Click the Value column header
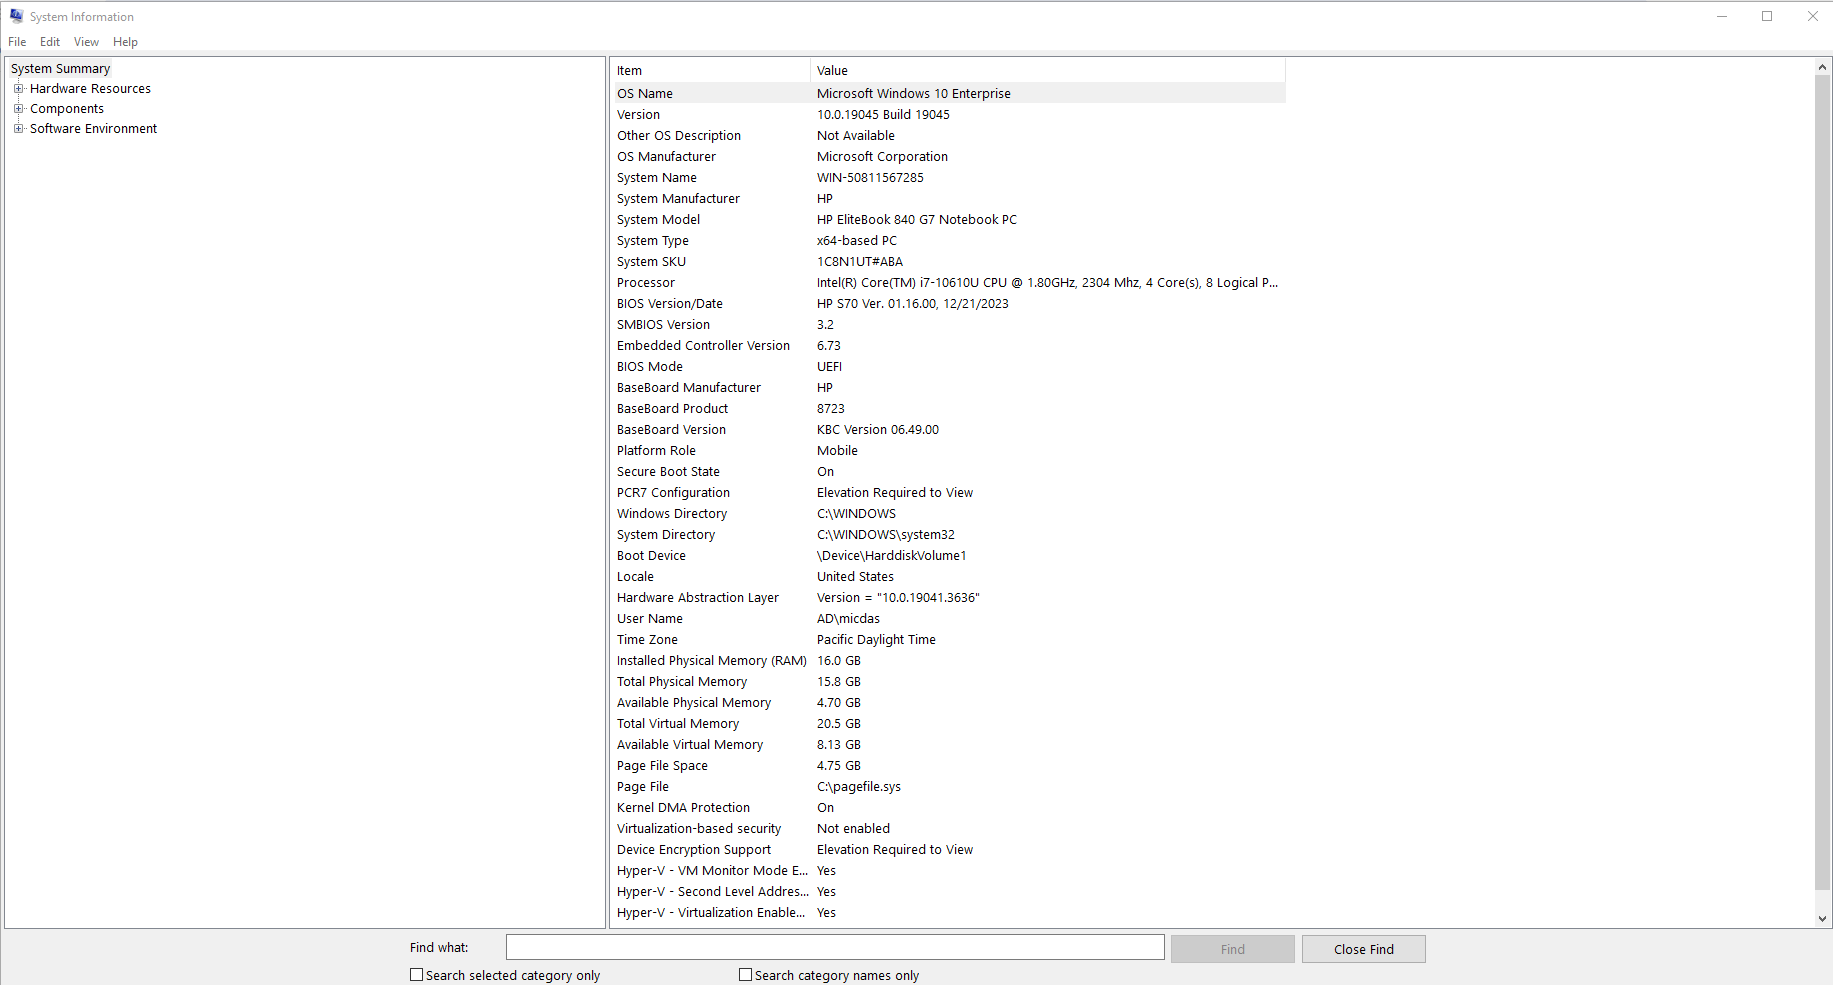 coord(1048,70)
